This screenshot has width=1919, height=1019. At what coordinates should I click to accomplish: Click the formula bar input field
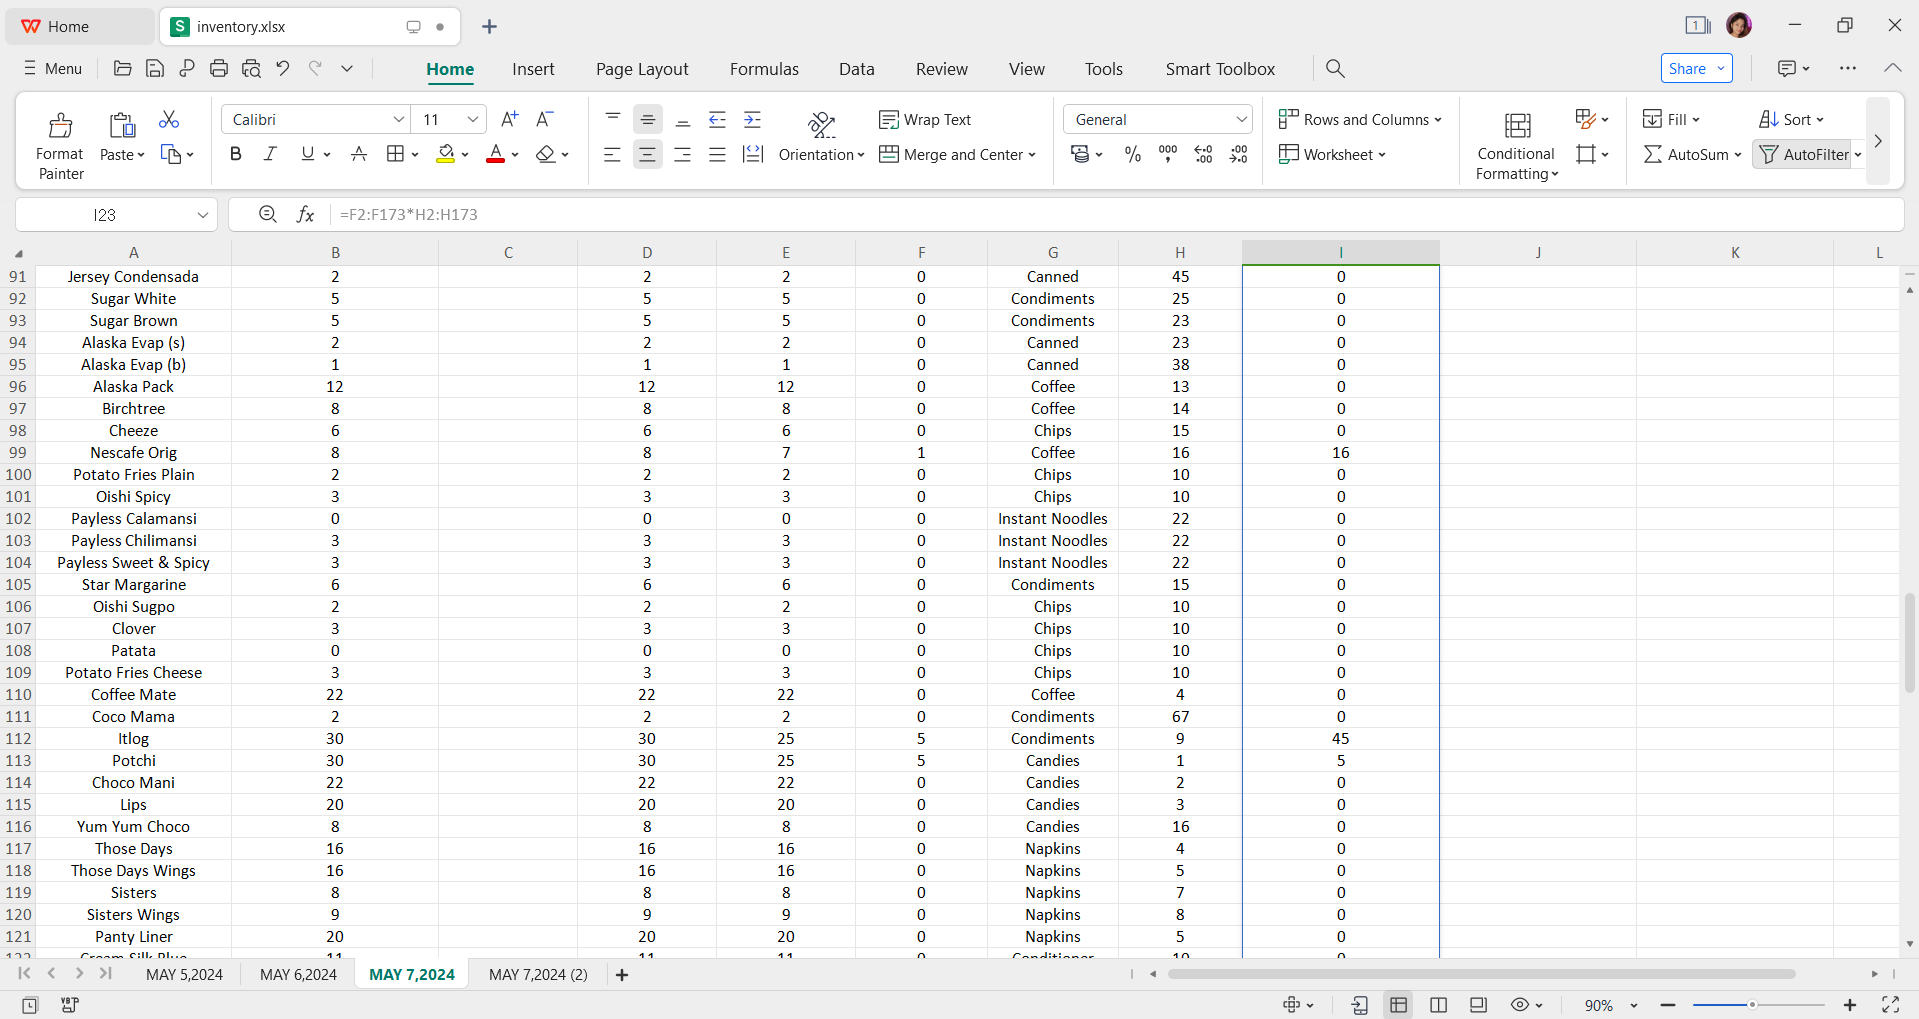point(1115,214)
